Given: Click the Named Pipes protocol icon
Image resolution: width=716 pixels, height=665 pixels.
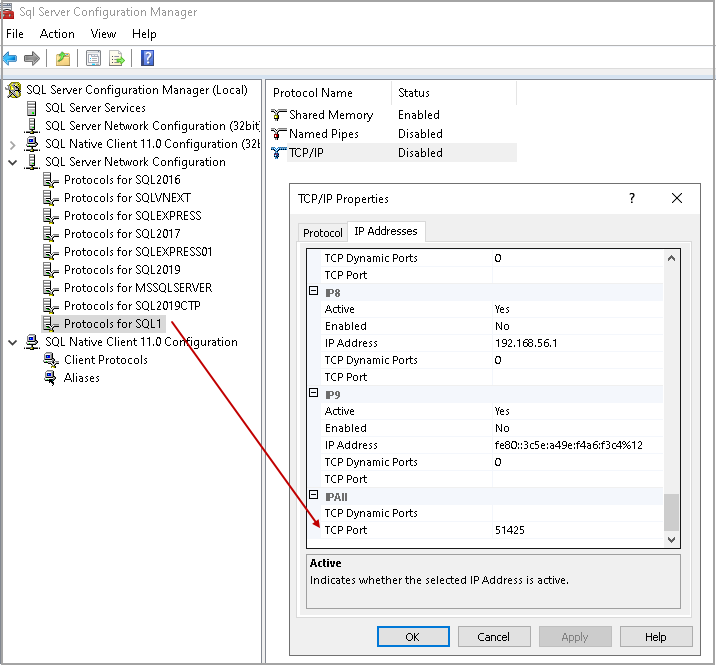Looking at the screenshot, I should [278, 134].
